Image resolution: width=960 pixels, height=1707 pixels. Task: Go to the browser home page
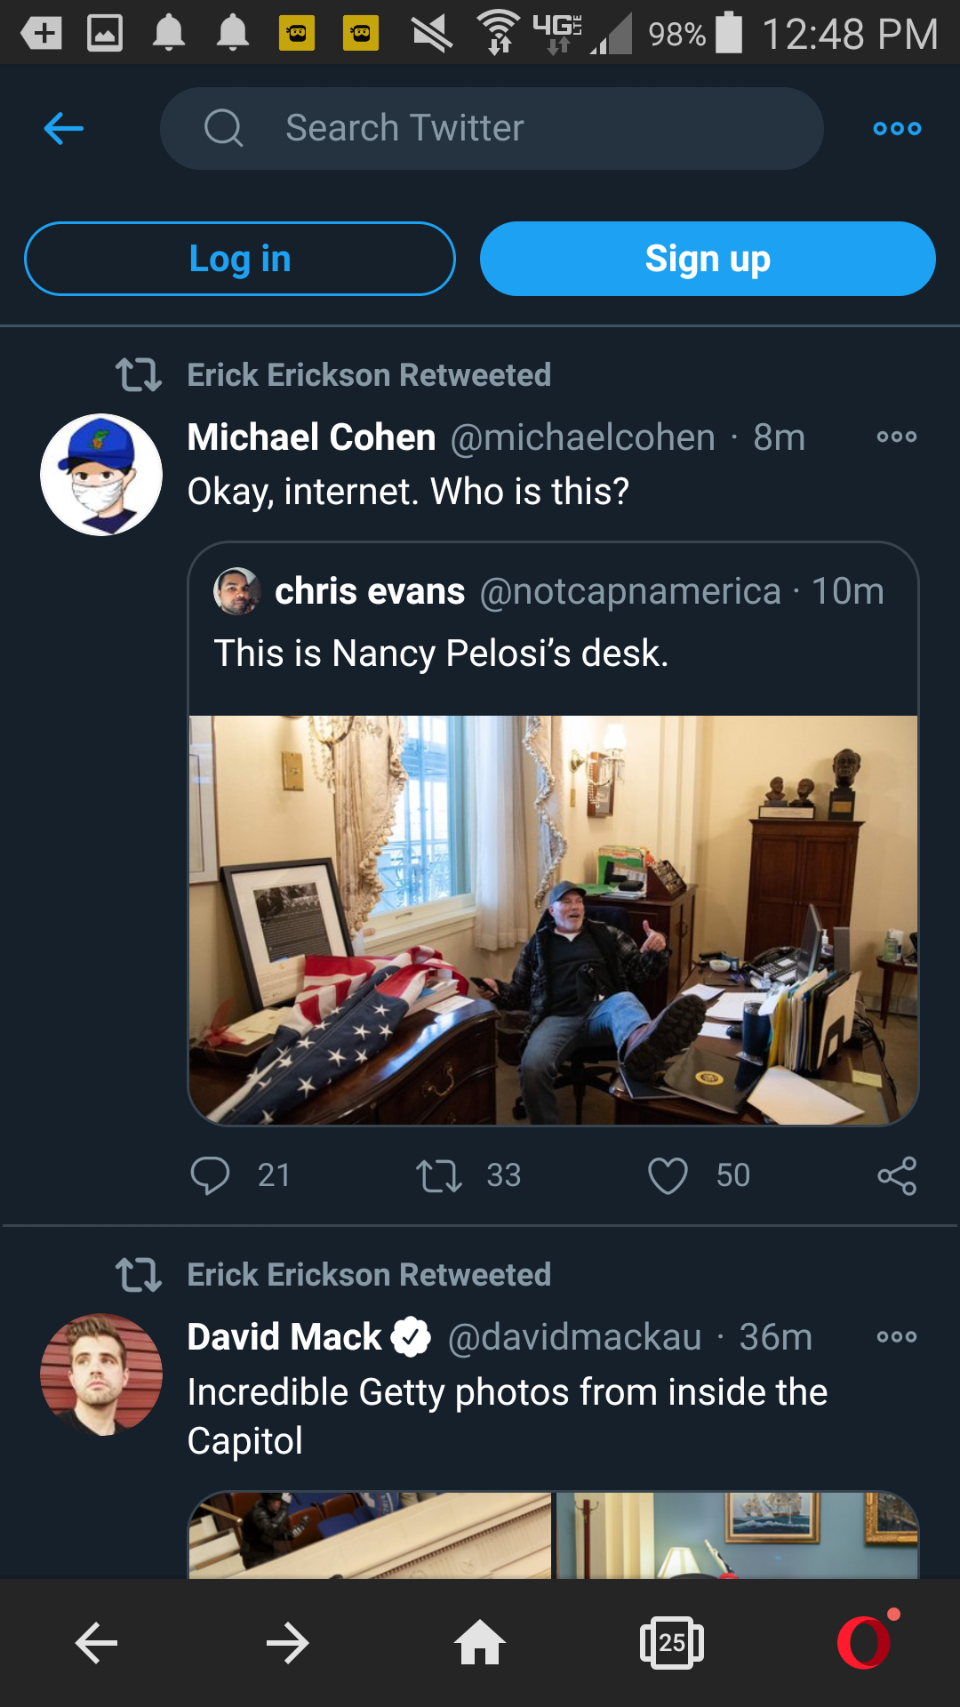pos(480,1643)
